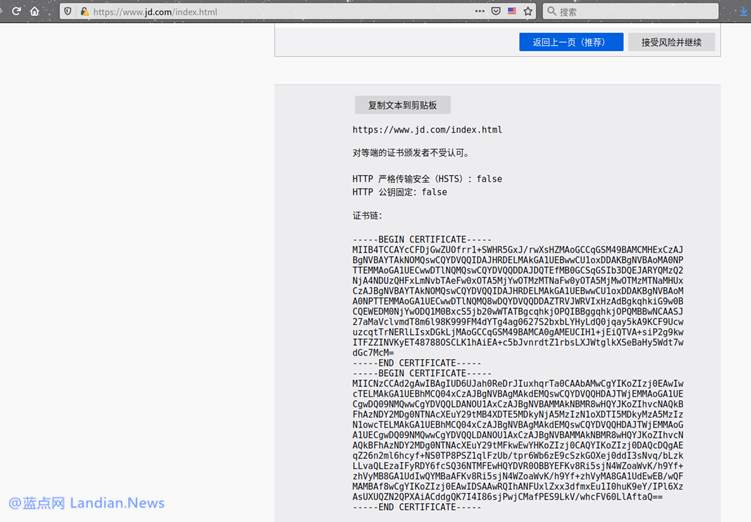The image size is (751, 522).
Task: Click 接受风险并继续 button
Action: pos(671,42)
